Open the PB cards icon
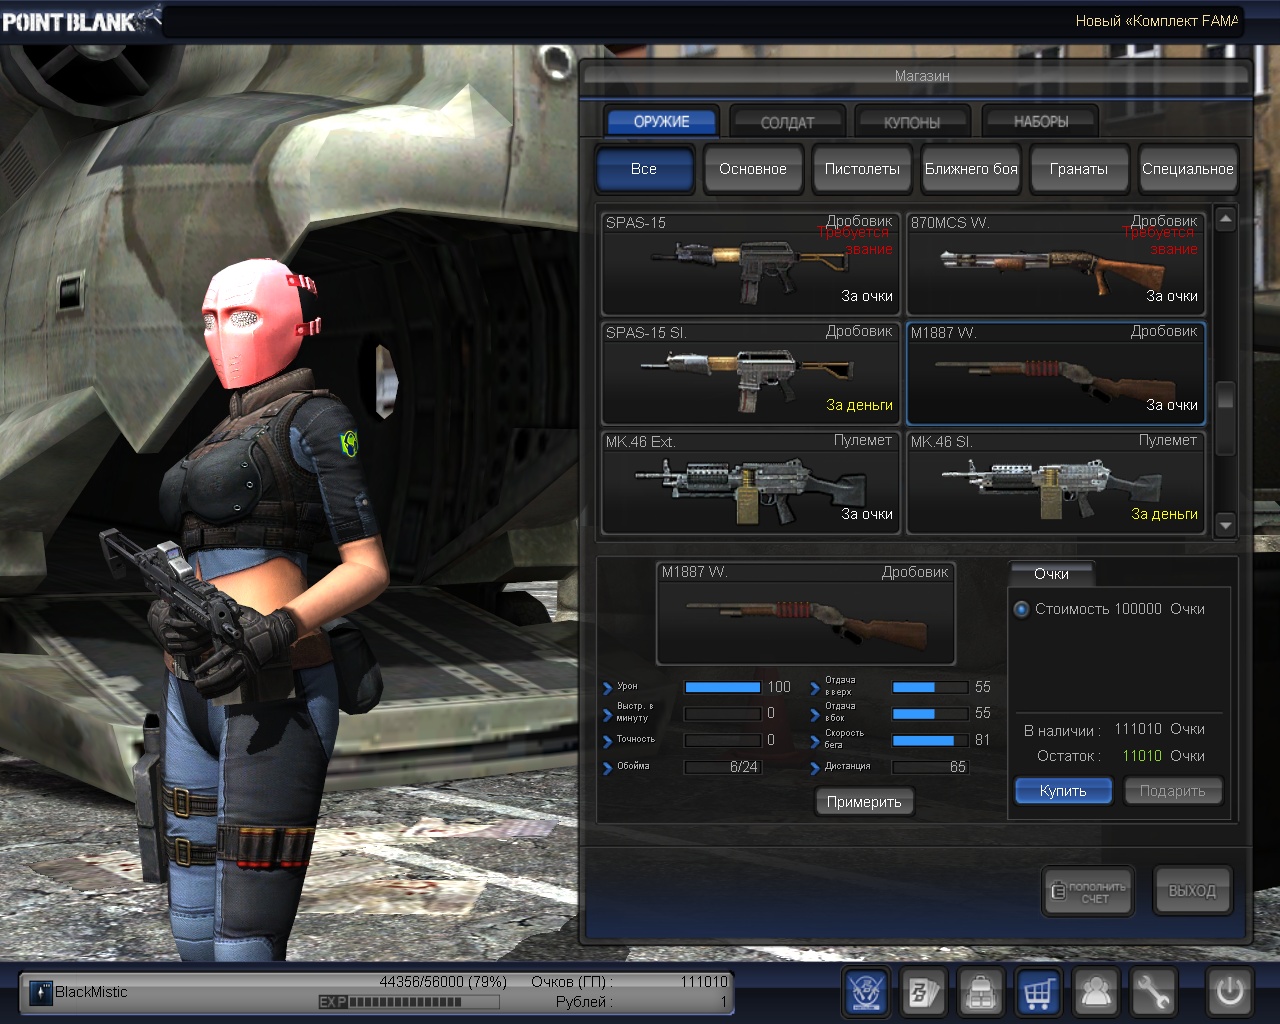 pyautogui.click(x=923, y=992)
